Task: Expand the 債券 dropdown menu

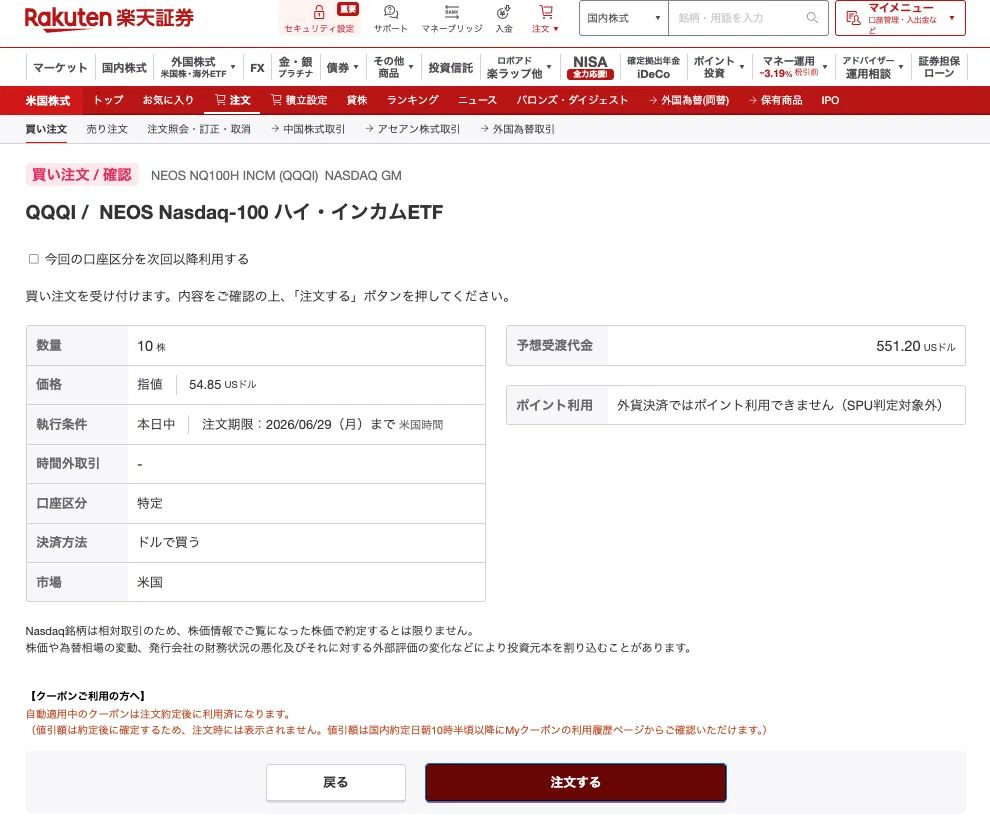Action: pos(343,68)
